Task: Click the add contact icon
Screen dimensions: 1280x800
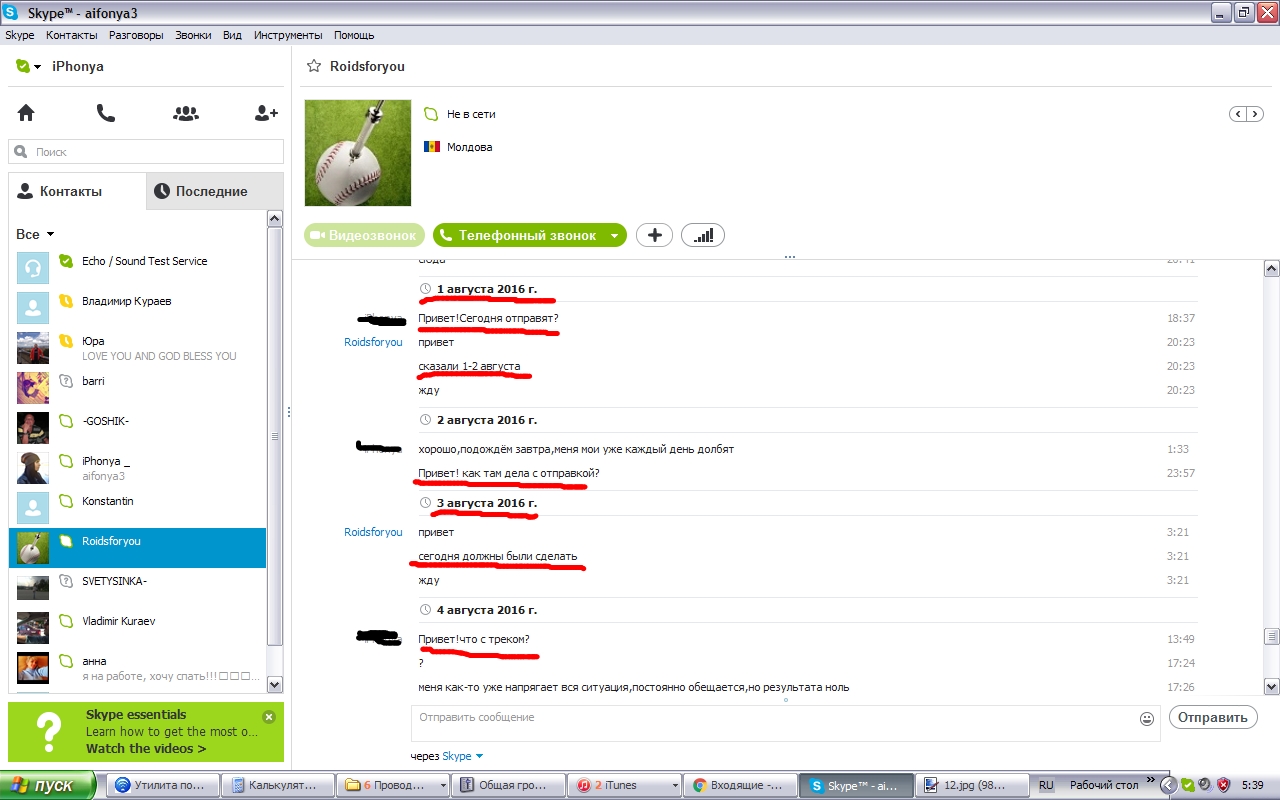Action: point(266,113)
